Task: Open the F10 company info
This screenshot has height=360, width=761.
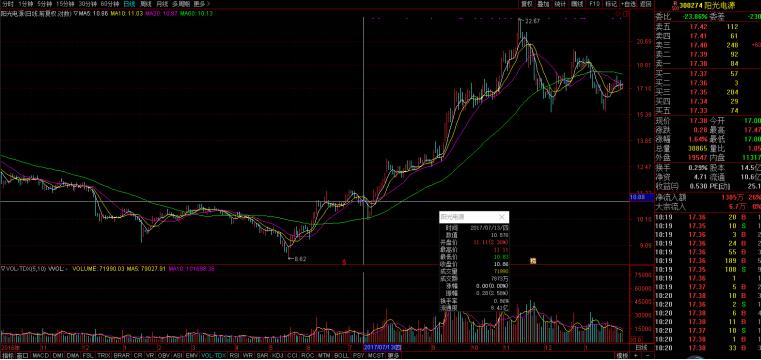Action: point(594,3)
